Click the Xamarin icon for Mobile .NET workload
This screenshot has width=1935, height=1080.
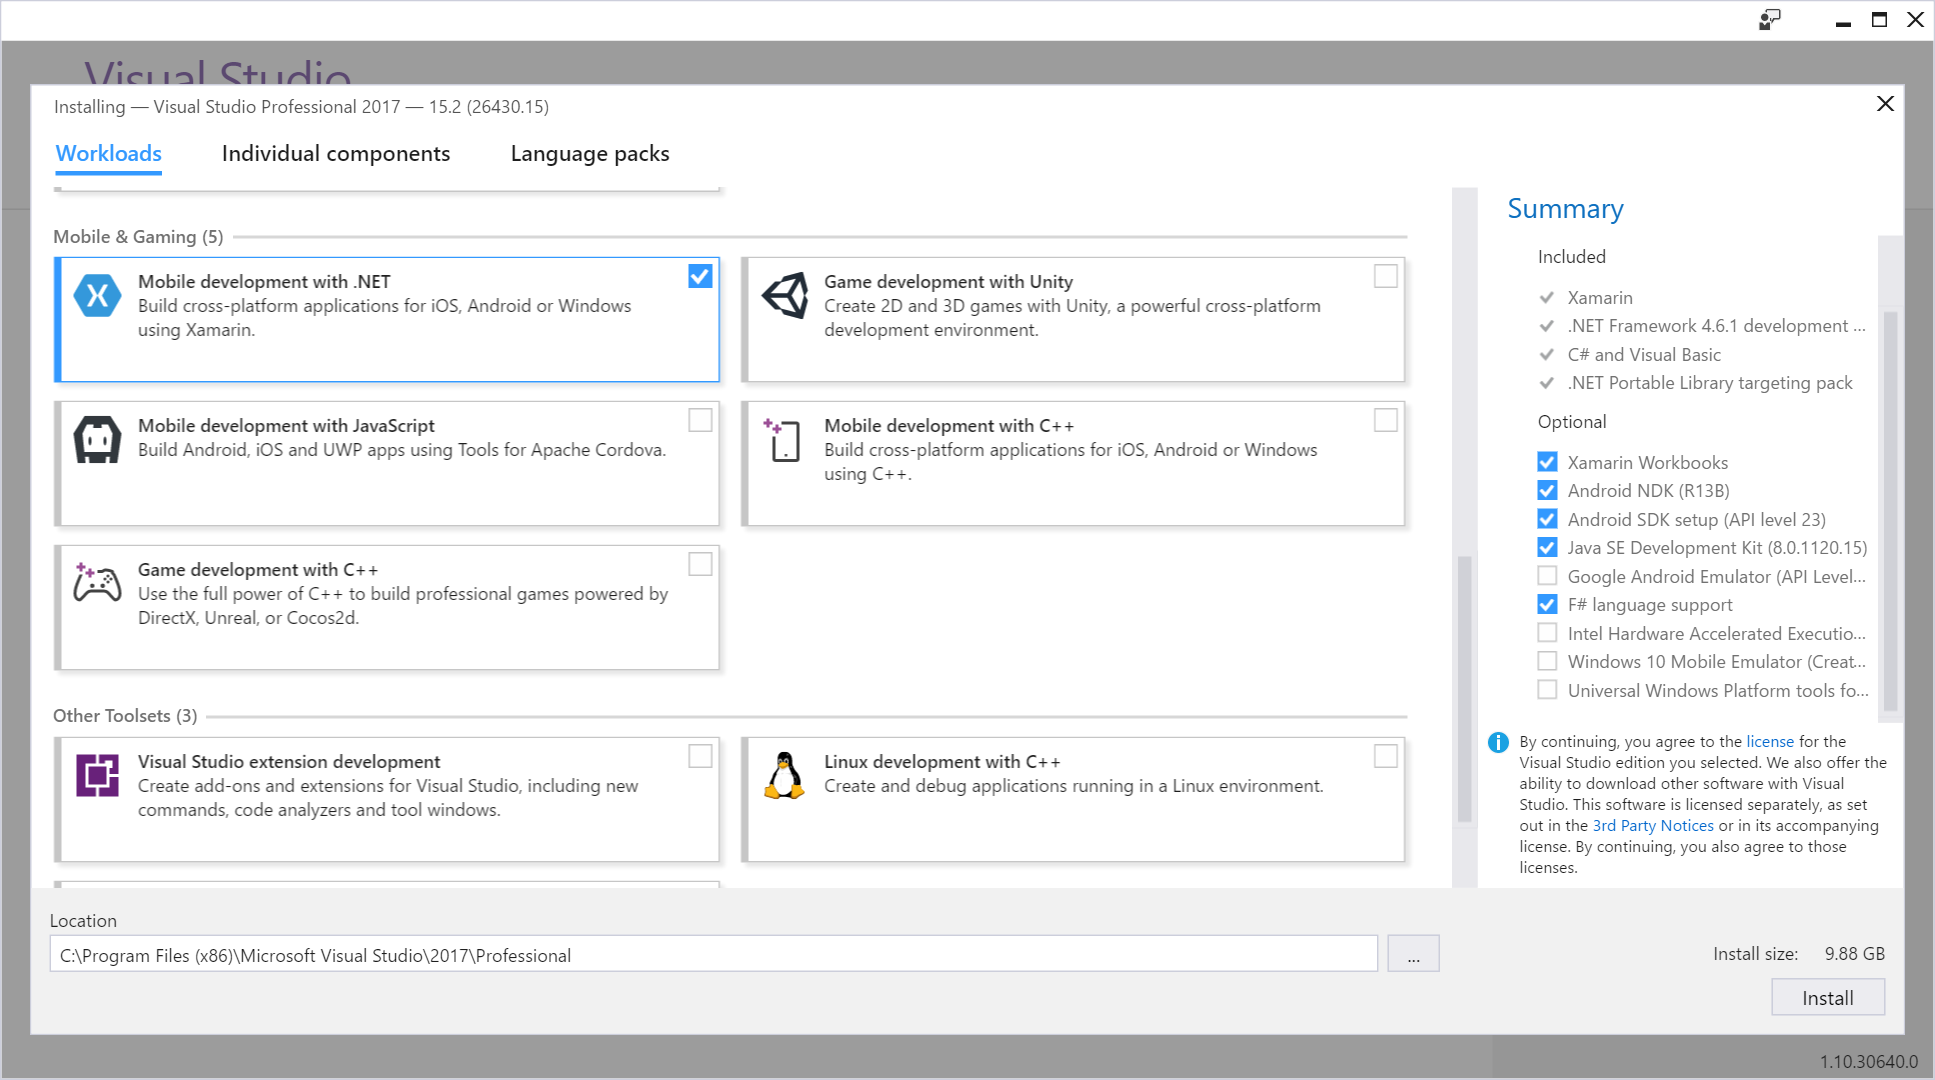pos(98,295)
